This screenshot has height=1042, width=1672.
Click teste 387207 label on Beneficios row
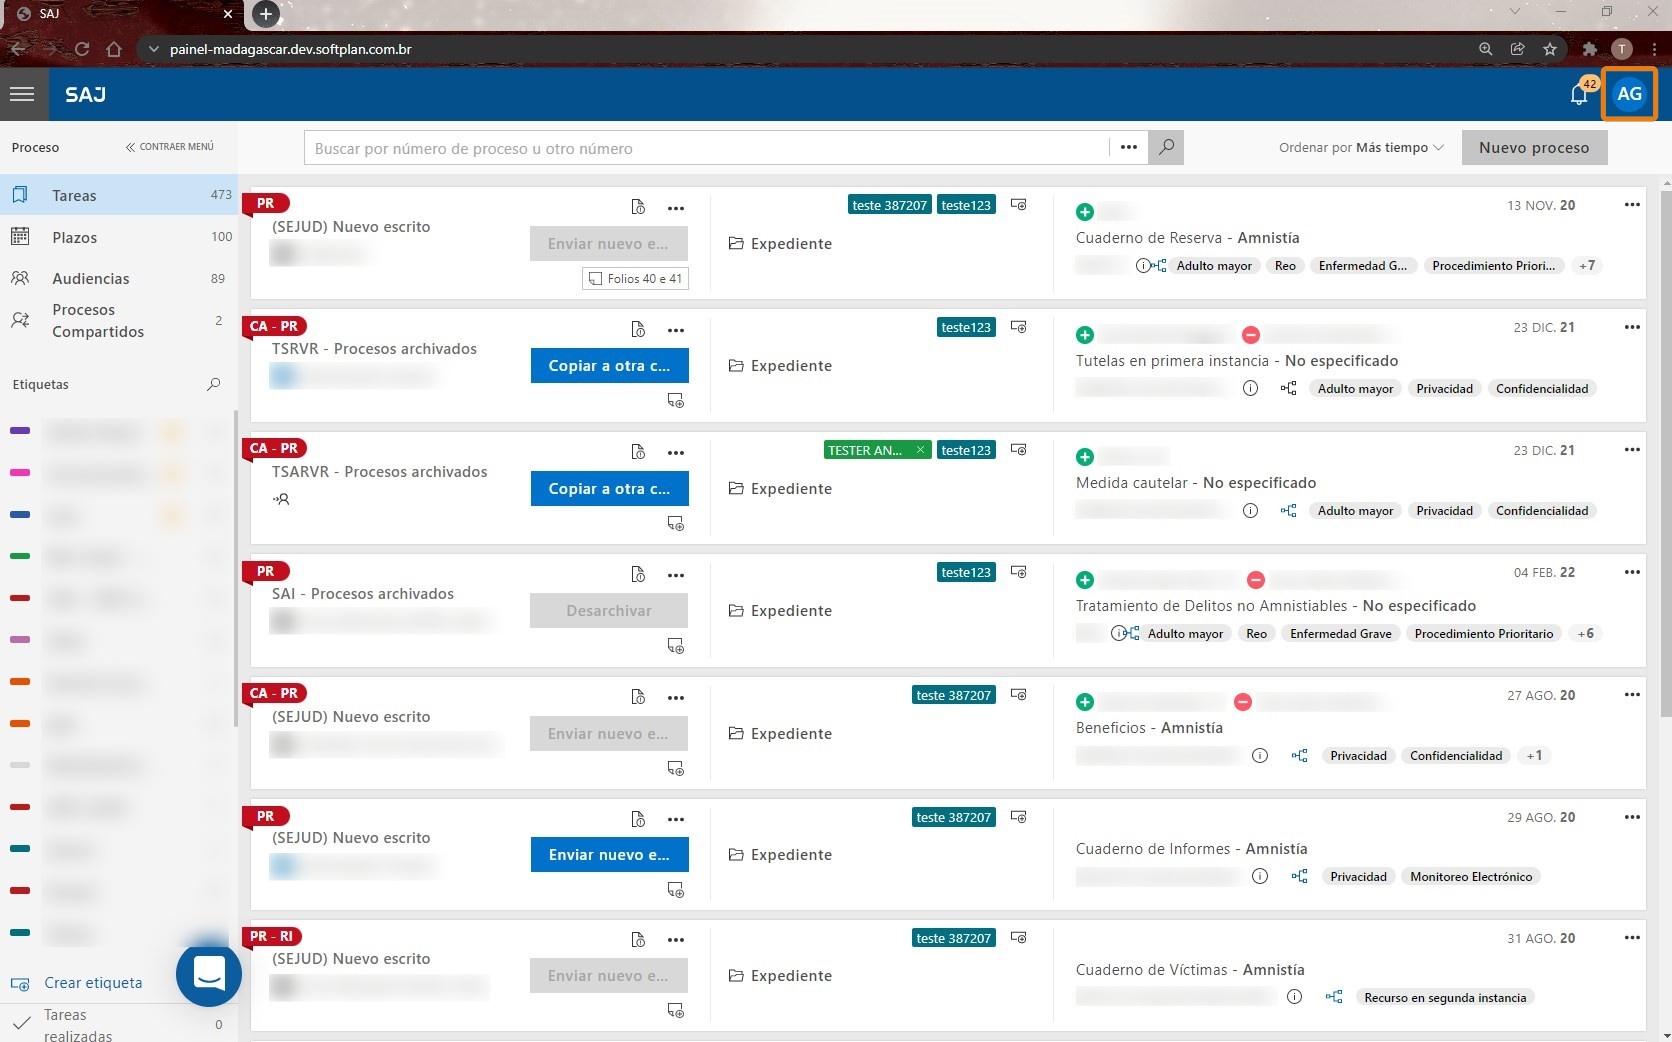click(954, 695)
